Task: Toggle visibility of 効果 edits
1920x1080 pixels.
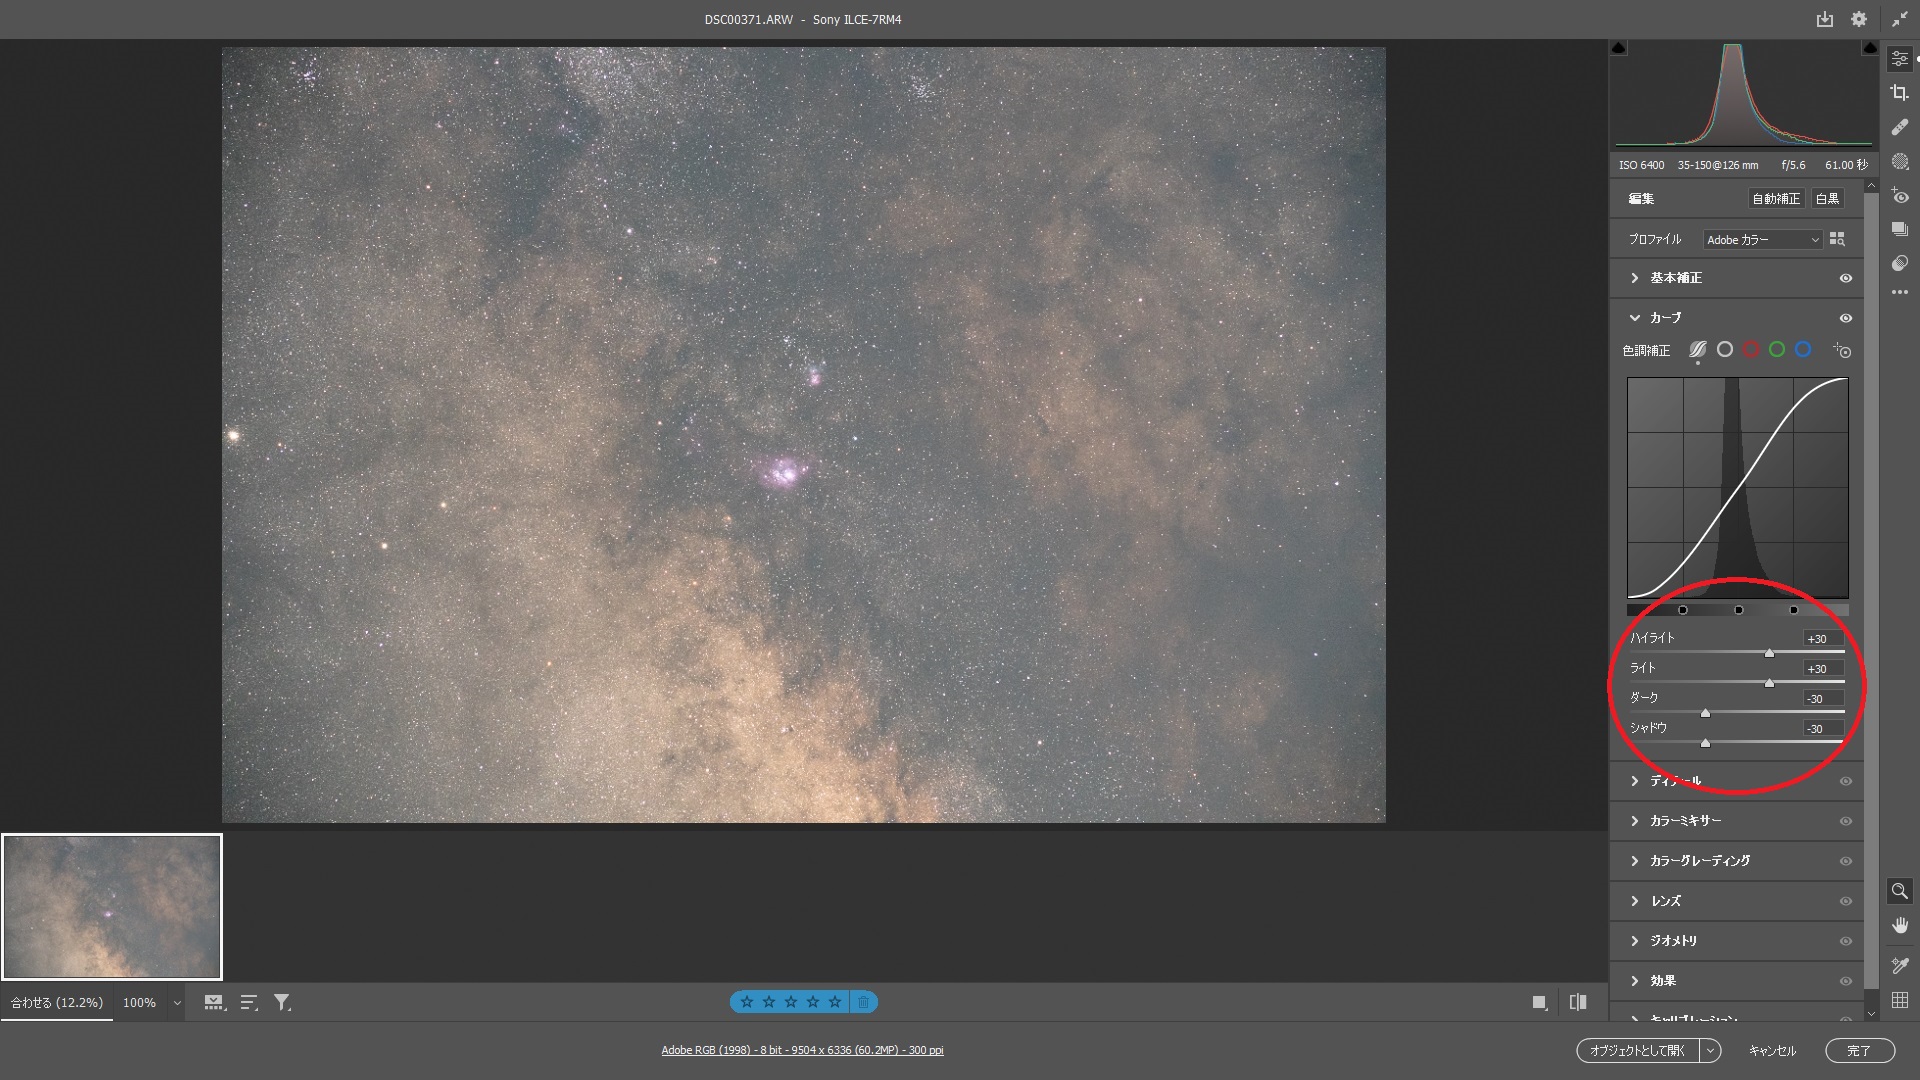Action: coord(1846,981)
